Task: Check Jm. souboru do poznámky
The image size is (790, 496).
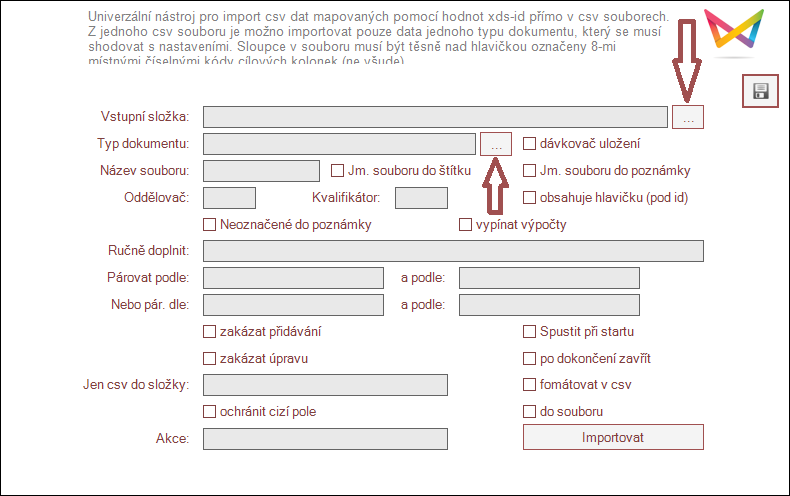Action: point(530,171)
